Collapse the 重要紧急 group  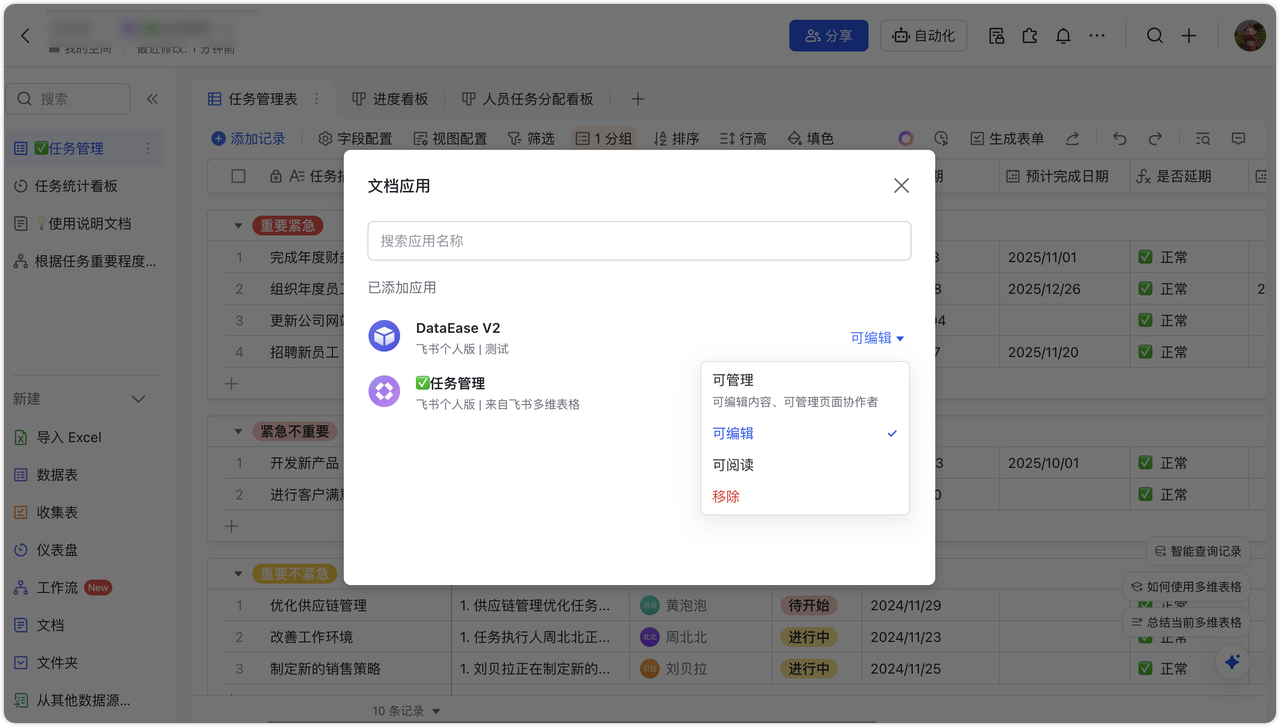236,225
